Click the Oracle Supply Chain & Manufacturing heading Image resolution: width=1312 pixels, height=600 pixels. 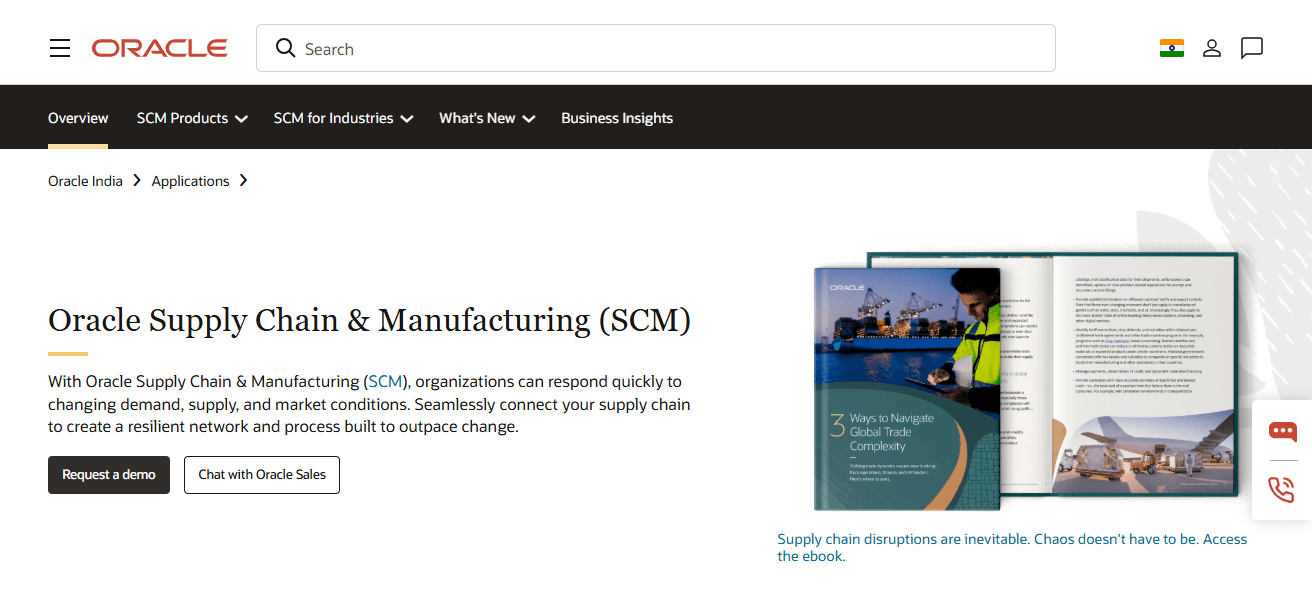(x=370, y=321)
